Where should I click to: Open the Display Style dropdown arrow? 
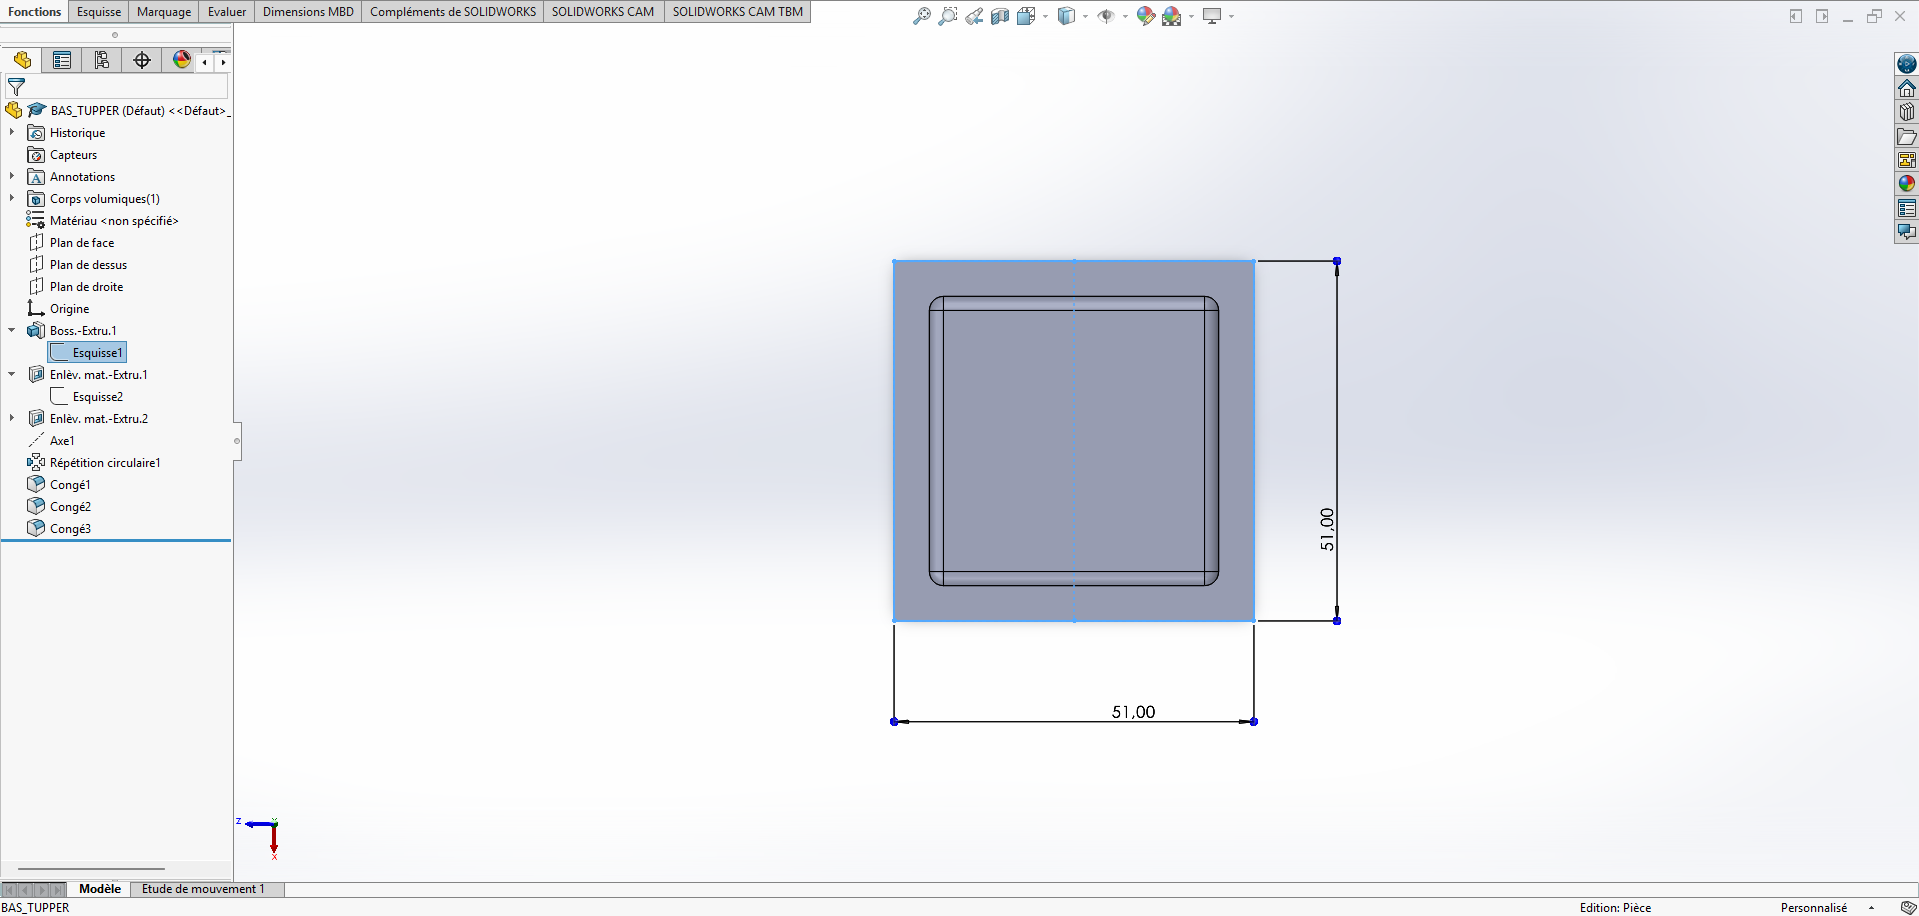point(1085,16)
